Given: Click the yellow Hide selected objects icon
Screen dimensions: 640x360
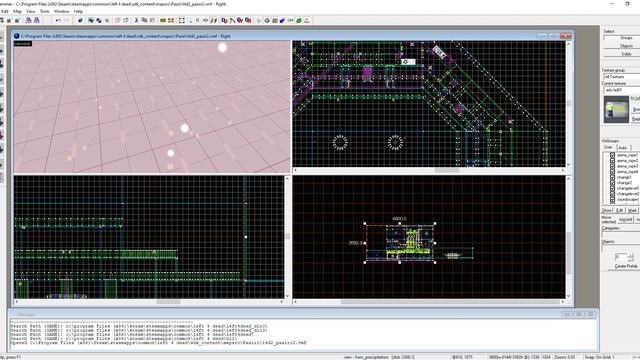Looking at the screenshot, I should [x=163, y=20].
